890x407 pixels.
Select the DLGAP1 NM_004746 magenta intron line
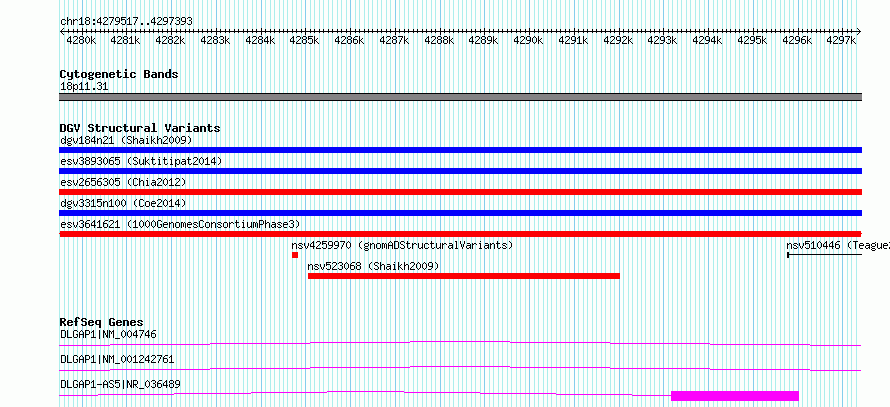click(460, 343)
